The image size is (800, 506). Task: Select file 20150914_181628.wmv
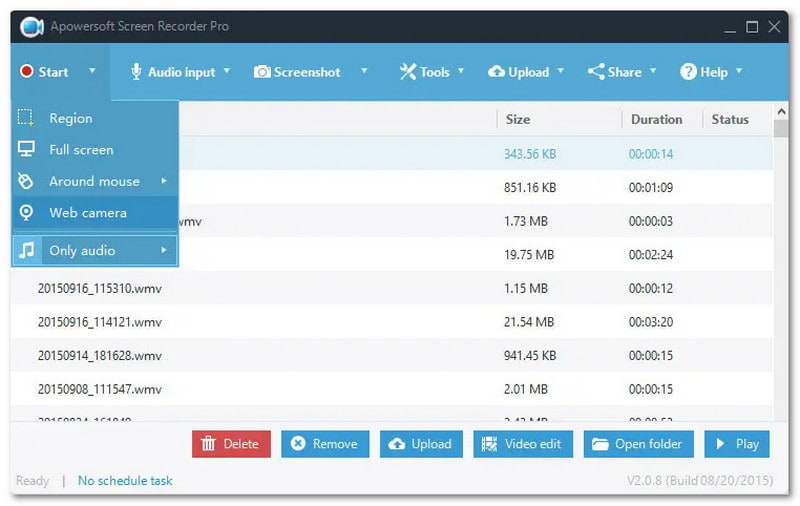pos(99,356)
